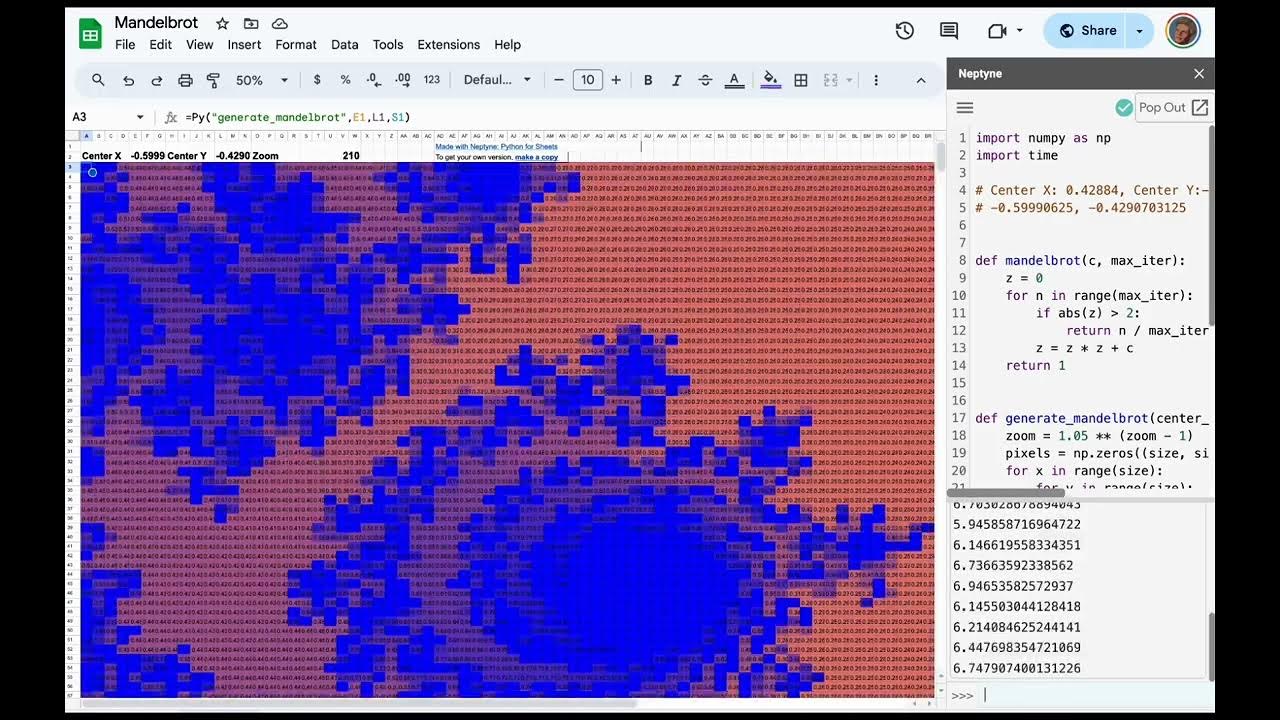Click the borders icon in toolbar
Viewport: 1280px width, 720px height.
tap(801, 80)
